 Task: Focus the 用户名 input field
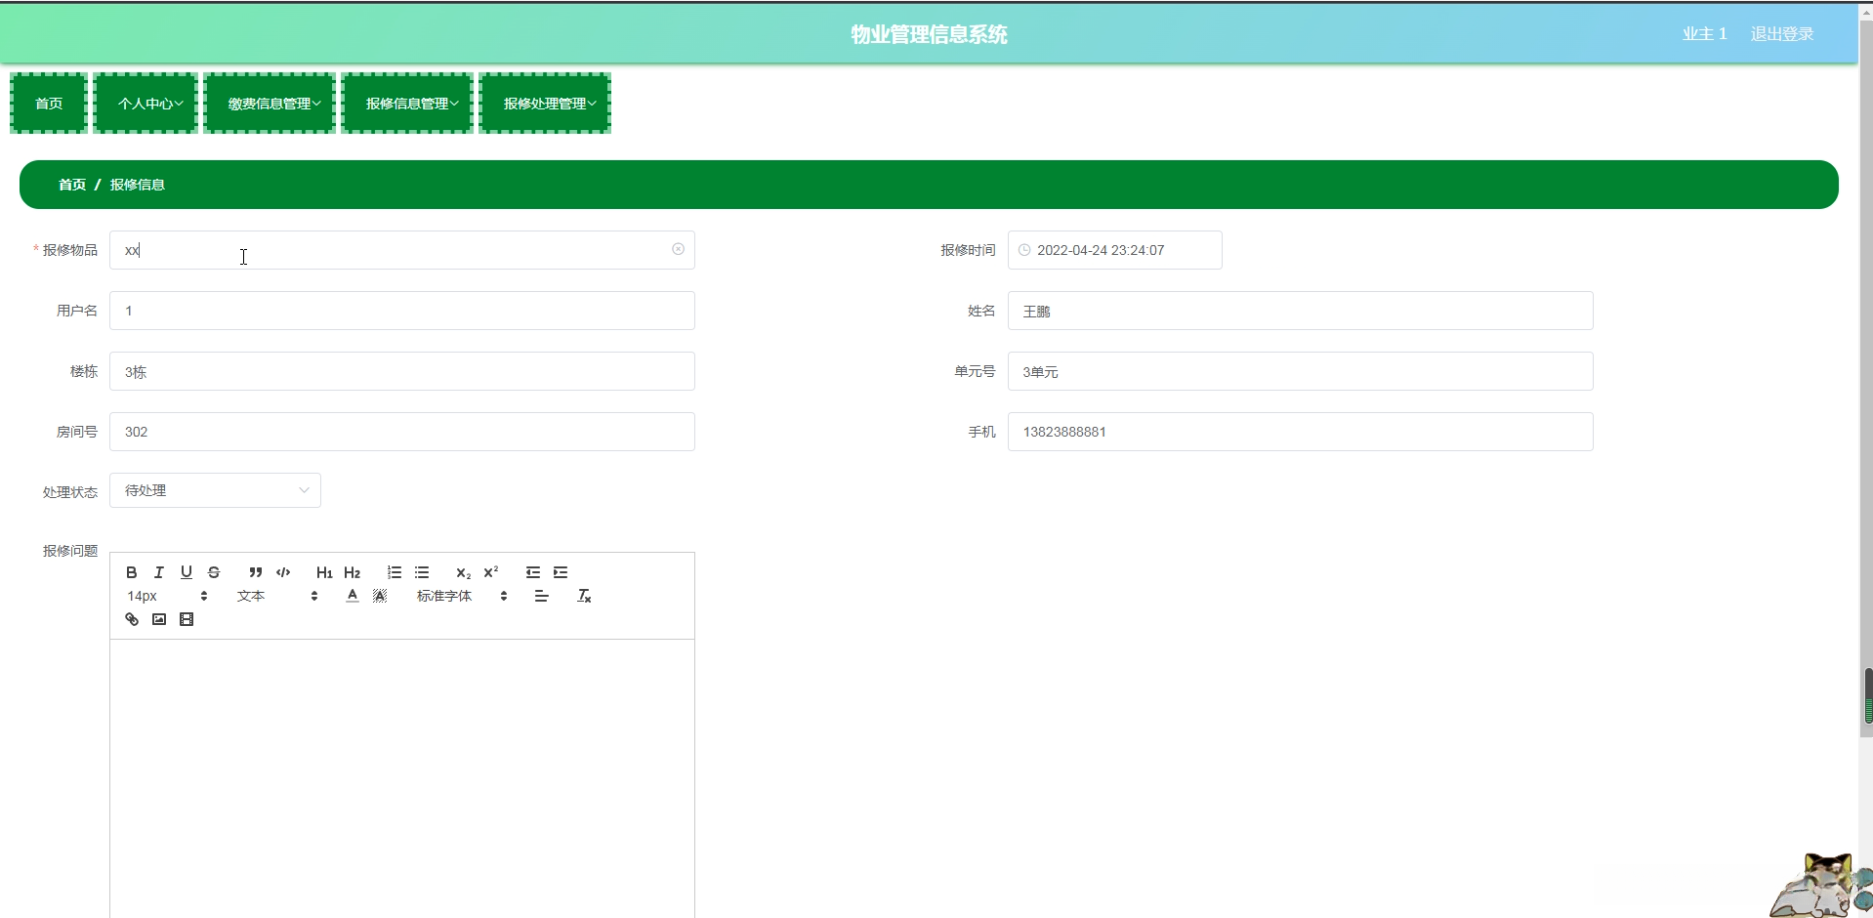tap(402, 311)
